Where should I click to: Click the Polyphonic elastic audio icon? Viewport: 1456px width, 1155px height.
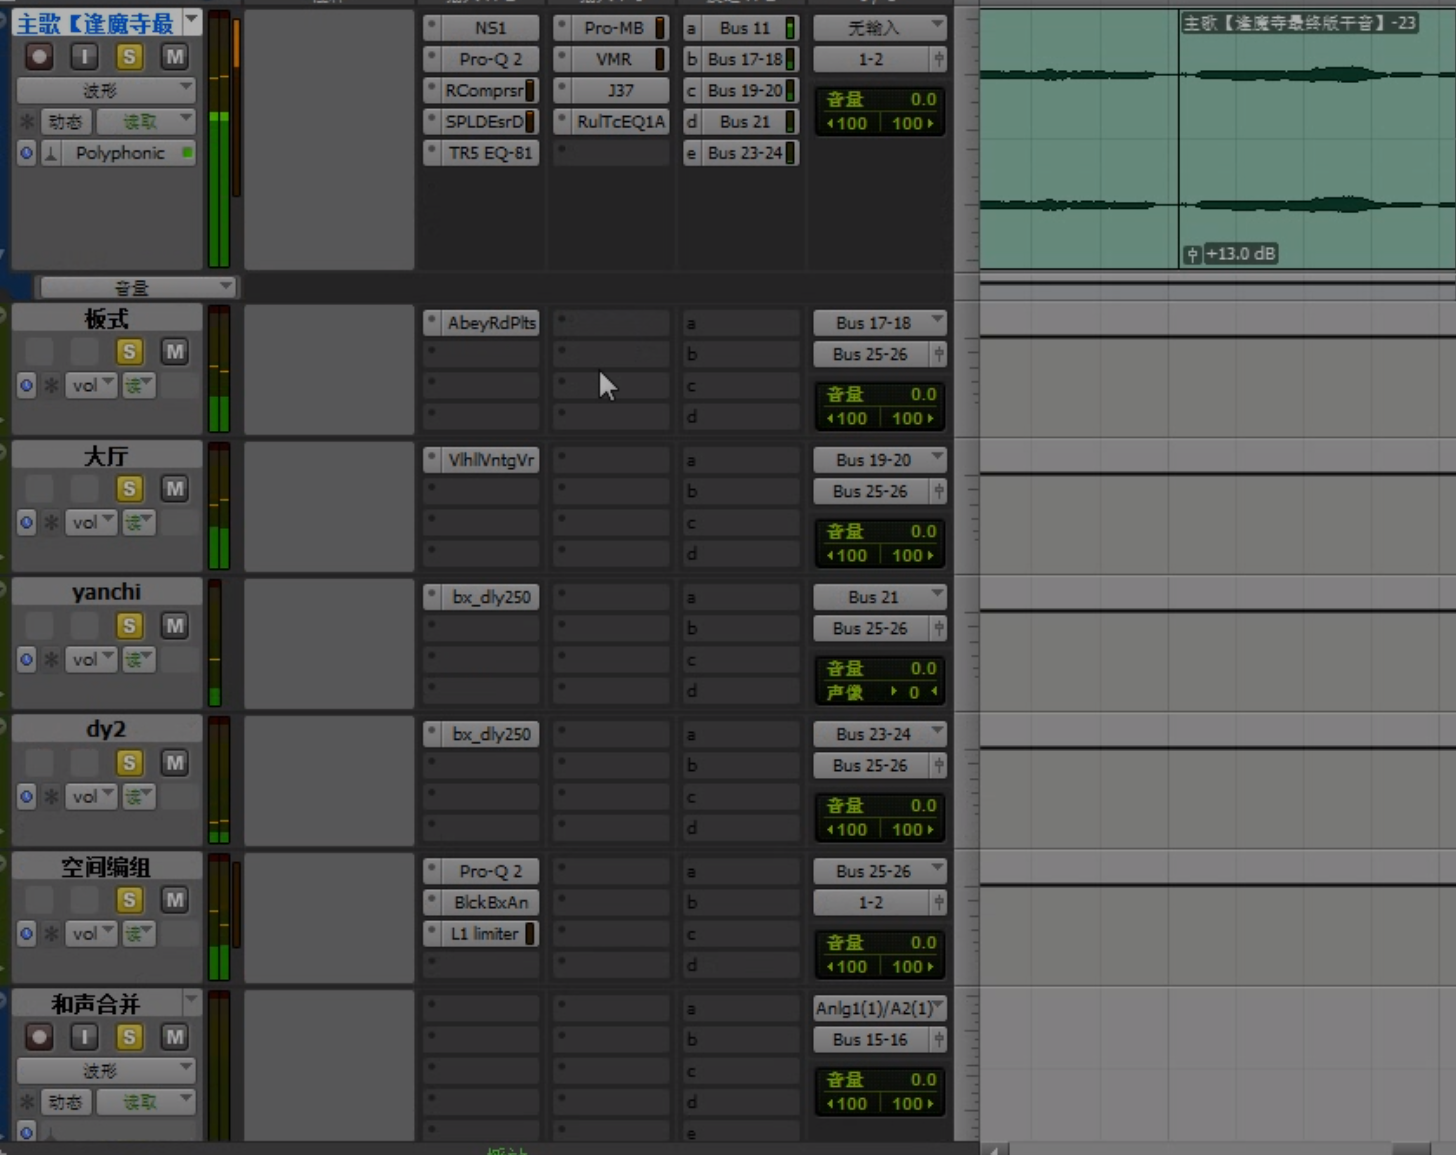[51, 153]
